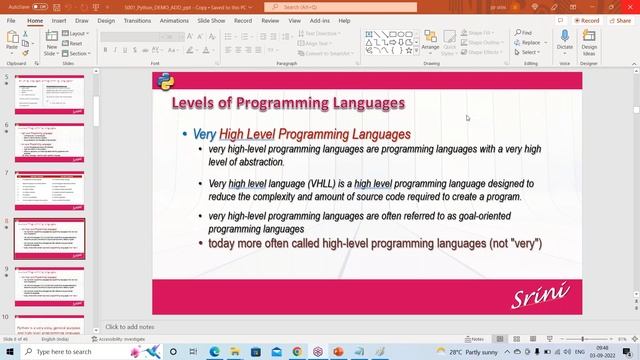This screenshot has height=360, width=640.
Task: Click the Decrease Font Size icon
Action: pyautogui.click(x=200, y=37)
